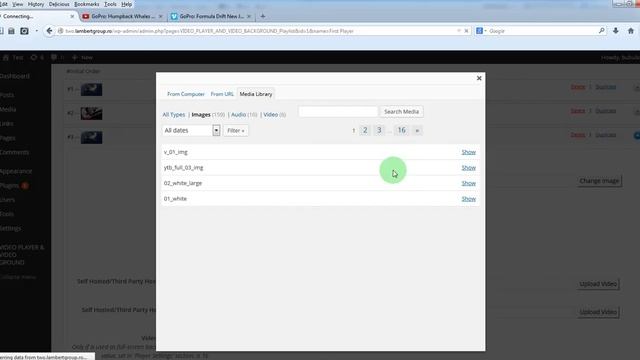The image size is (640, 360).
Task: Open Settings in WordPress sidebar
Action: (11, 229)
